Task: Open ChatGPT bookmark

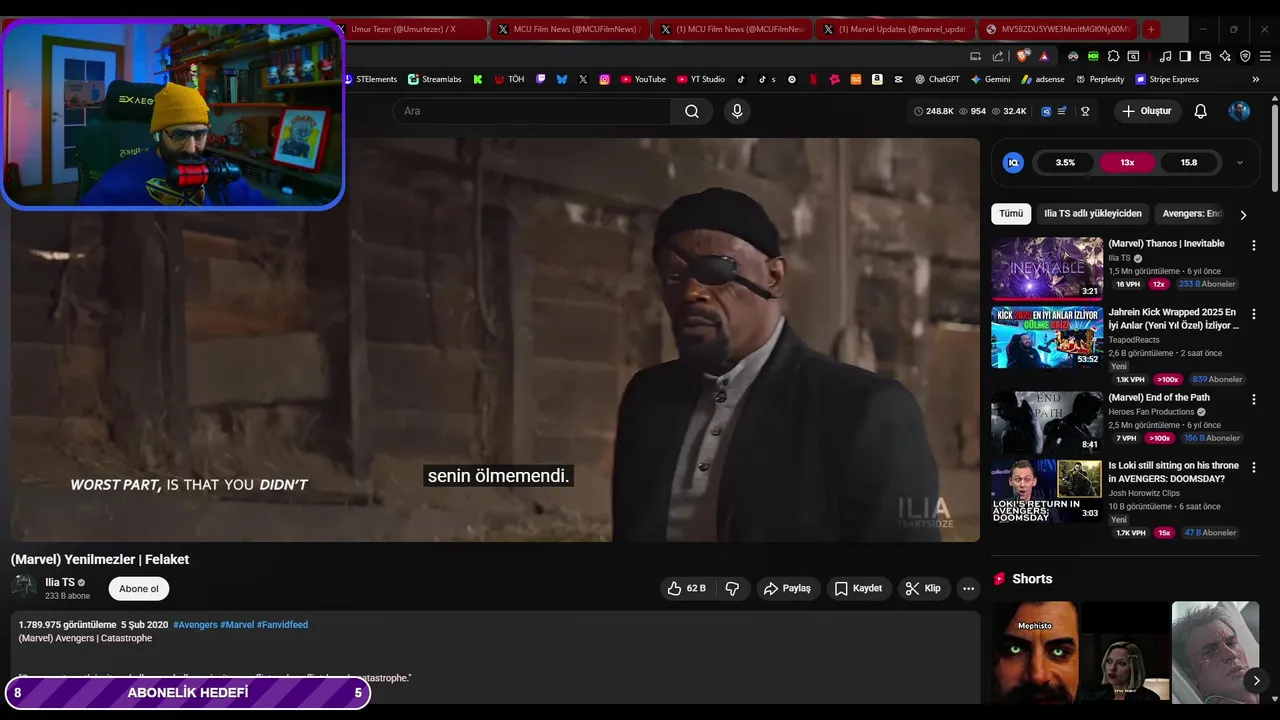Action: (x=936, y=79)
